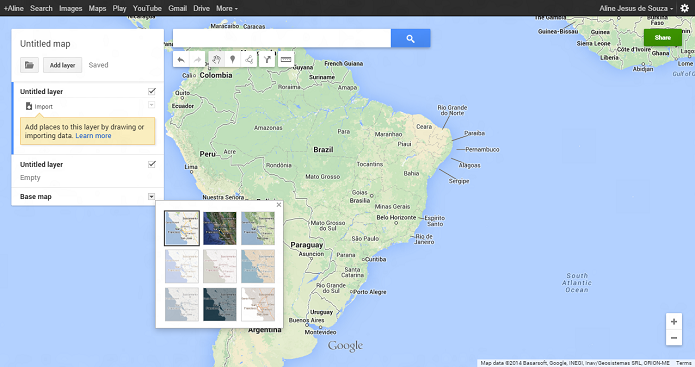
Task: Uncheck the second Untitled layer checkbox
Action: click(152, 164)
